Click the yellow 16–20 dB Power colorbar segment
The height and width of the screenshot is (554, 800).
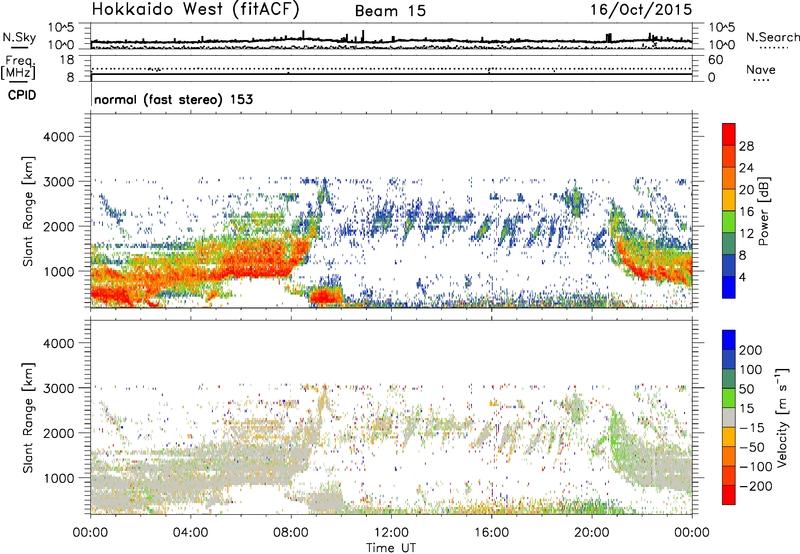click(x=729, y=200)
